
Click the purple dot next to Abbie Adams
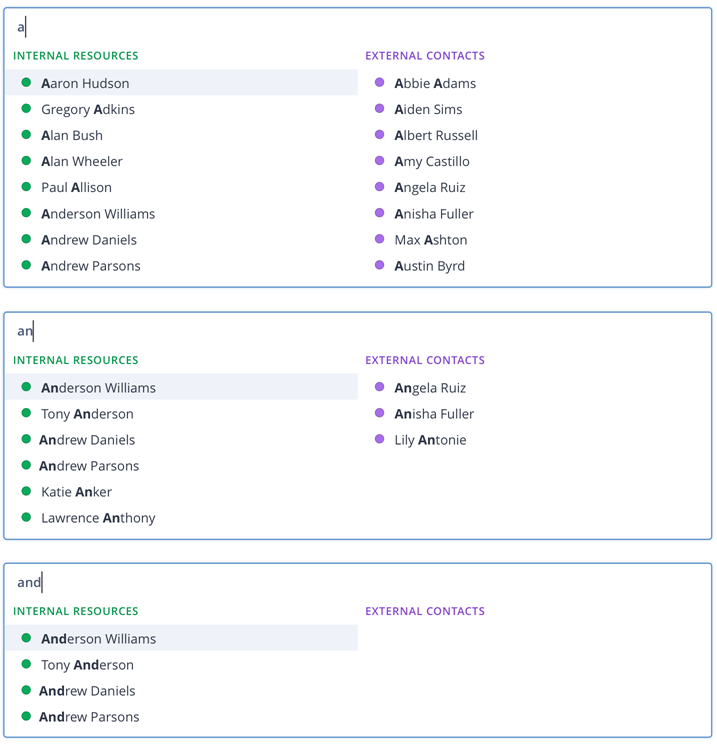[380, 82]
